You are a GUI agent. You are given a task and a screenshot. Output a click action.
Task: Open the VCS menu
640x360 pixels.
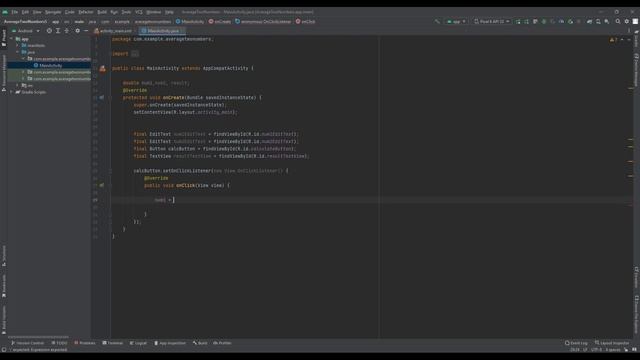pos(139,12)
